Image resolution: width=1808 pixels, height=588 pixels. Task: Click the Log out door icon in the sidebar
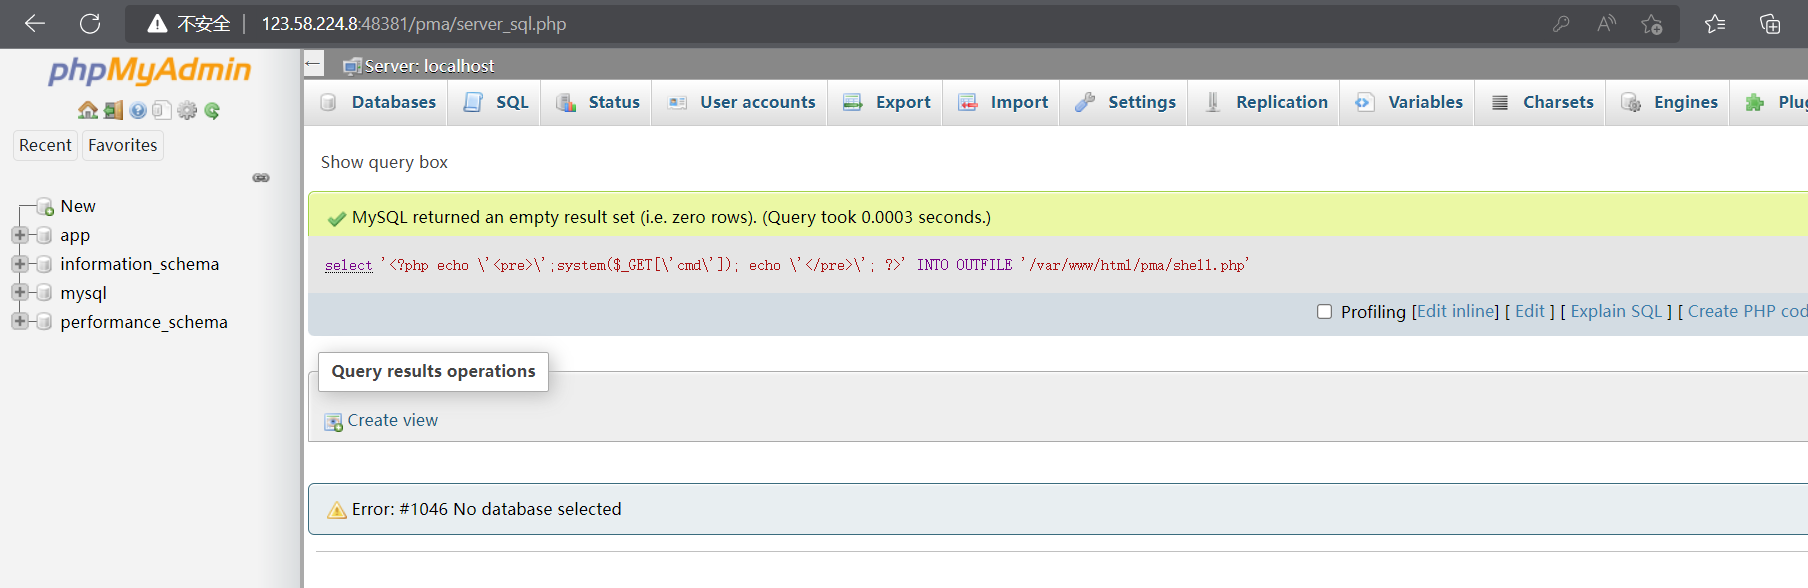click(x=113, y=110)
